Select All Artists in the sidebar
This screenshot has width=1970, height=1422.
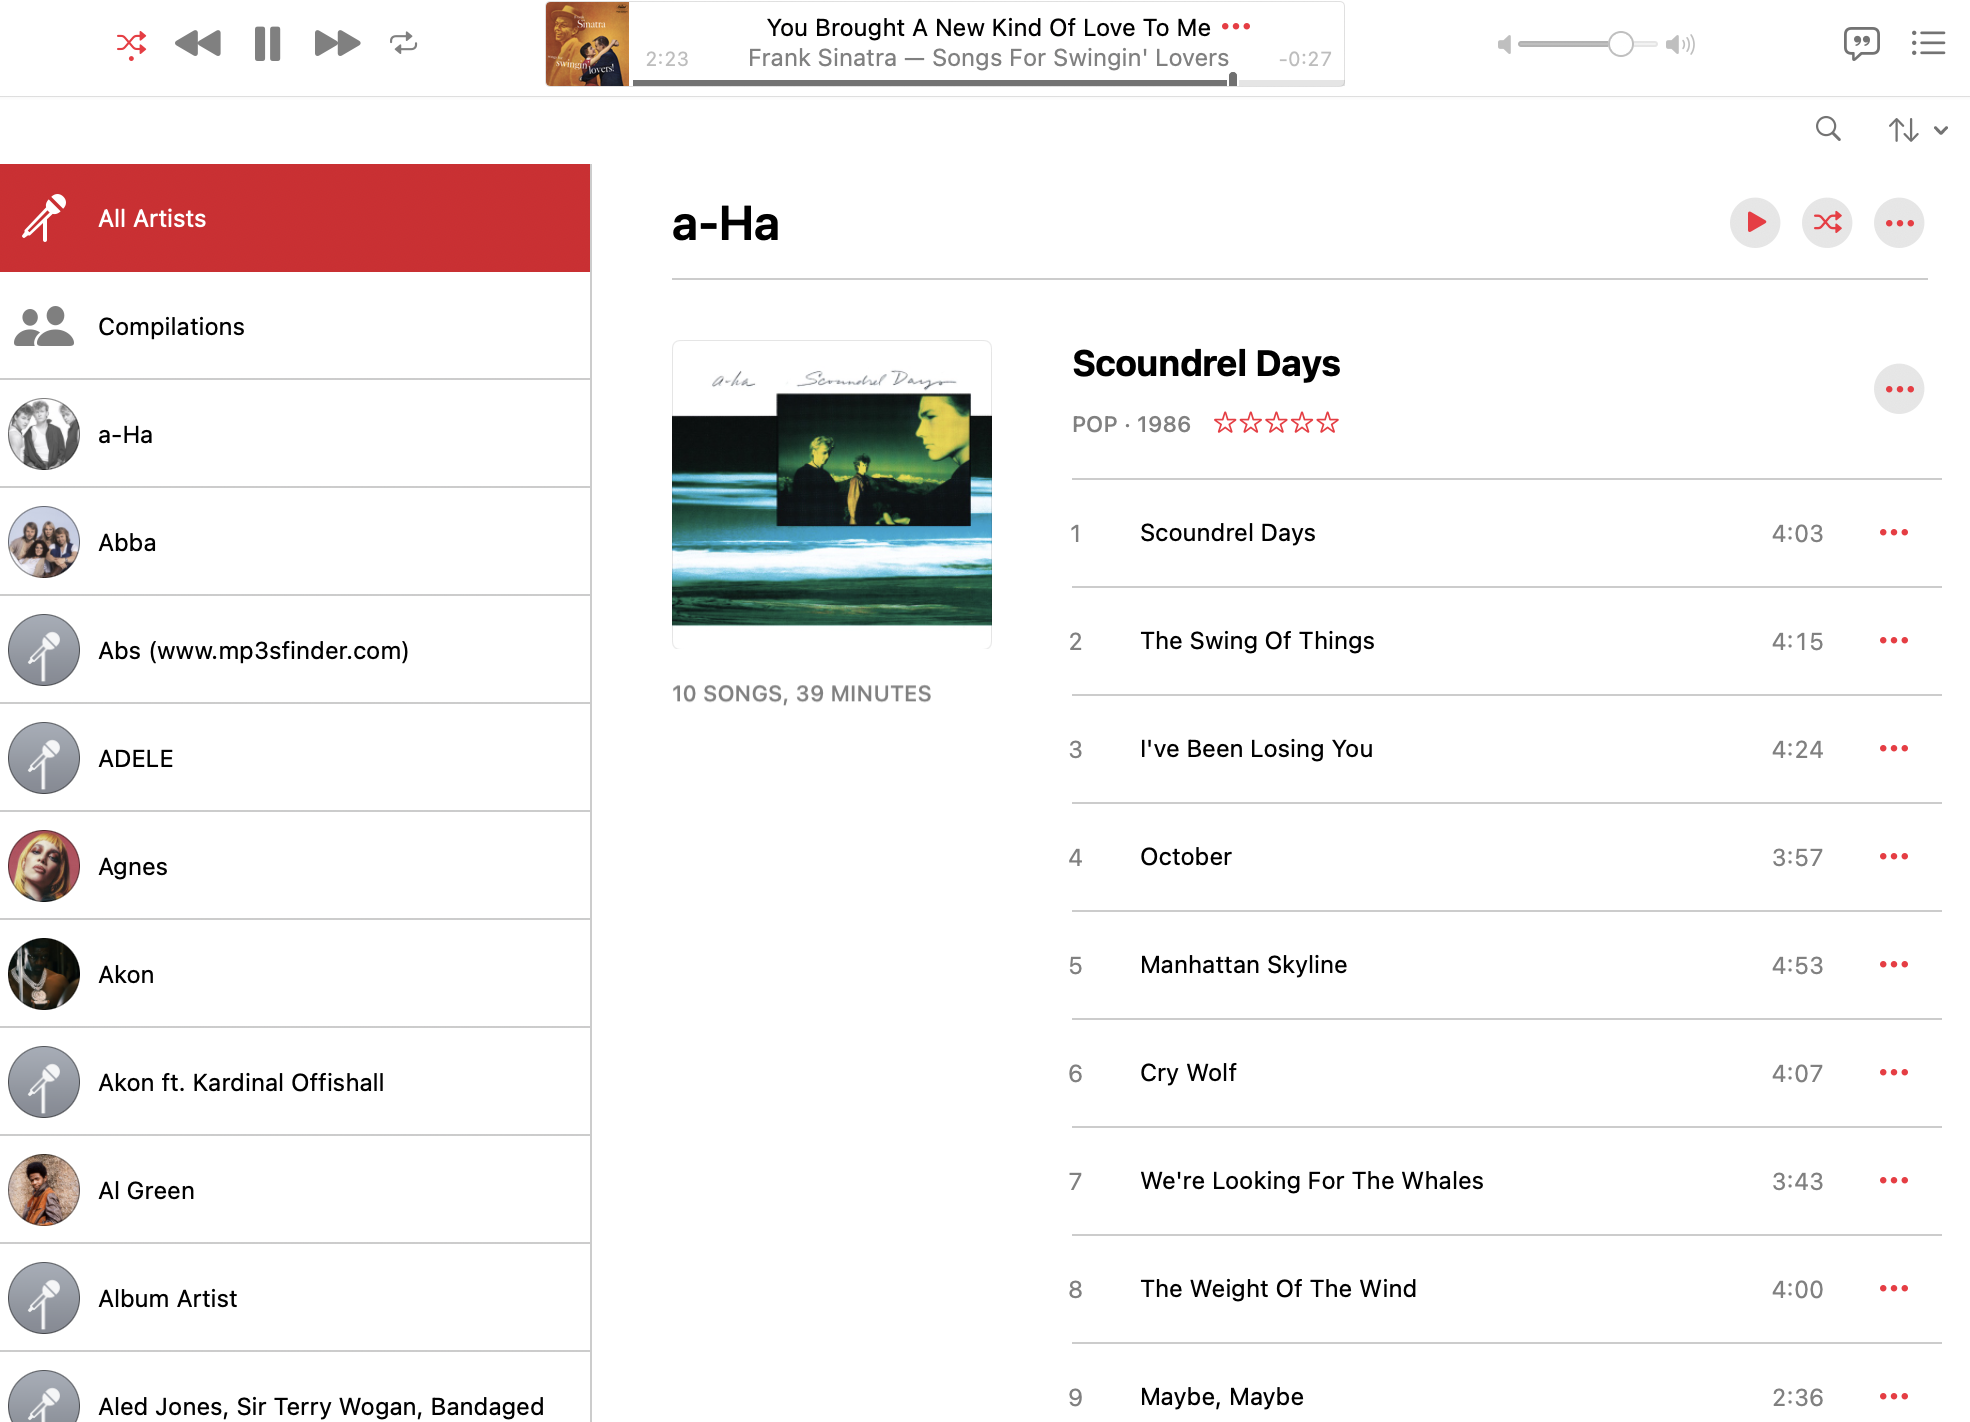click(x=295, y=218)
